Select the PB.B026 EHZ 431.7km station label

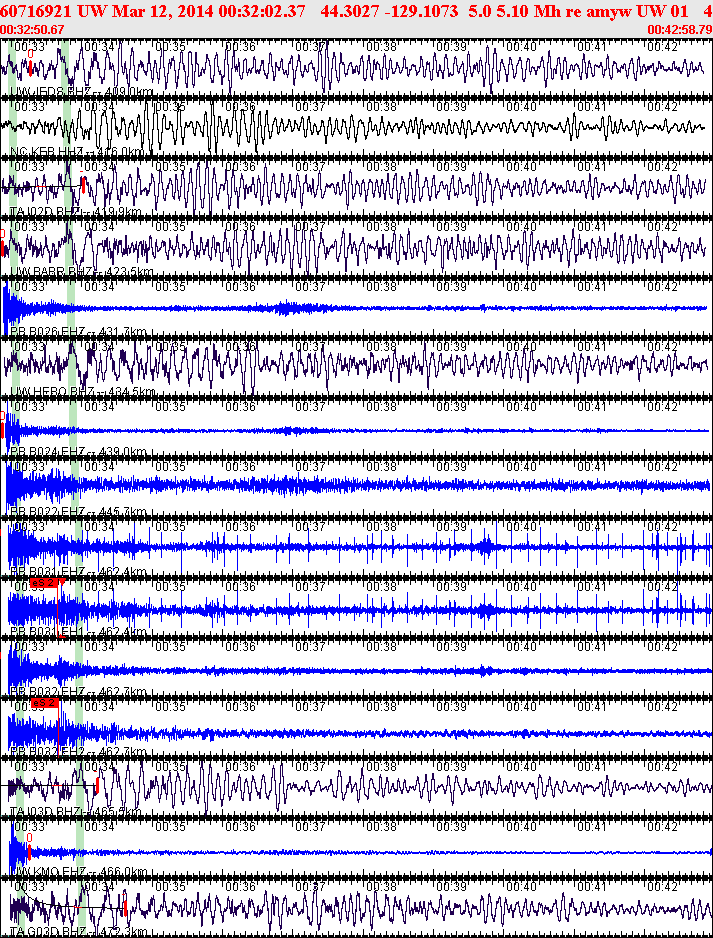tap(78, 331)
